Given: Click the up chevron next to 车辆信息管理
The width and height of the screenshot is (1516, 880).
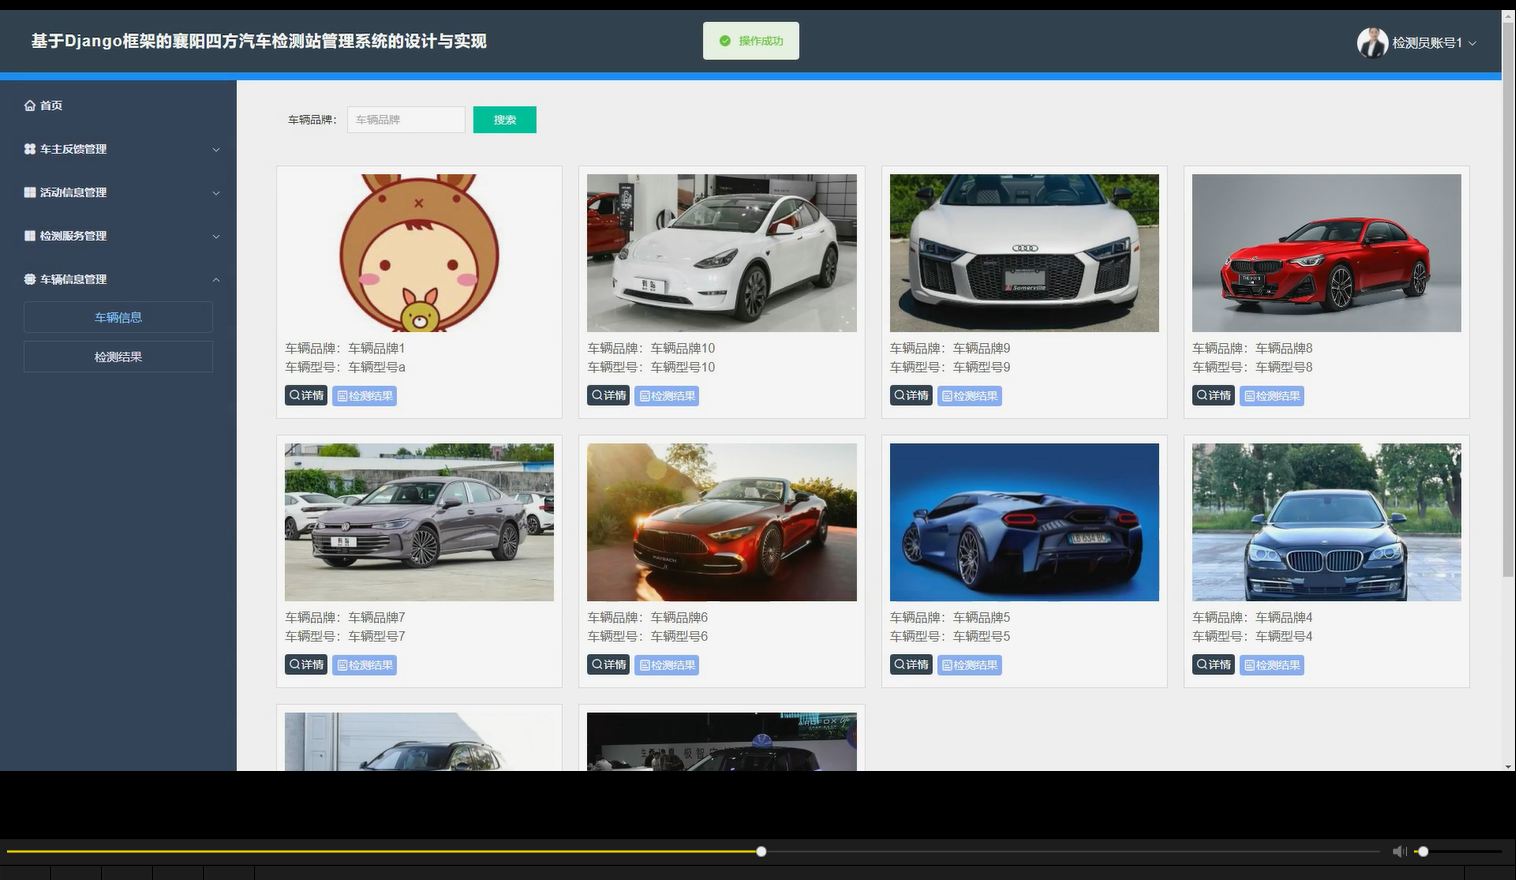Looking at the screenshot, I should [216, 280].
